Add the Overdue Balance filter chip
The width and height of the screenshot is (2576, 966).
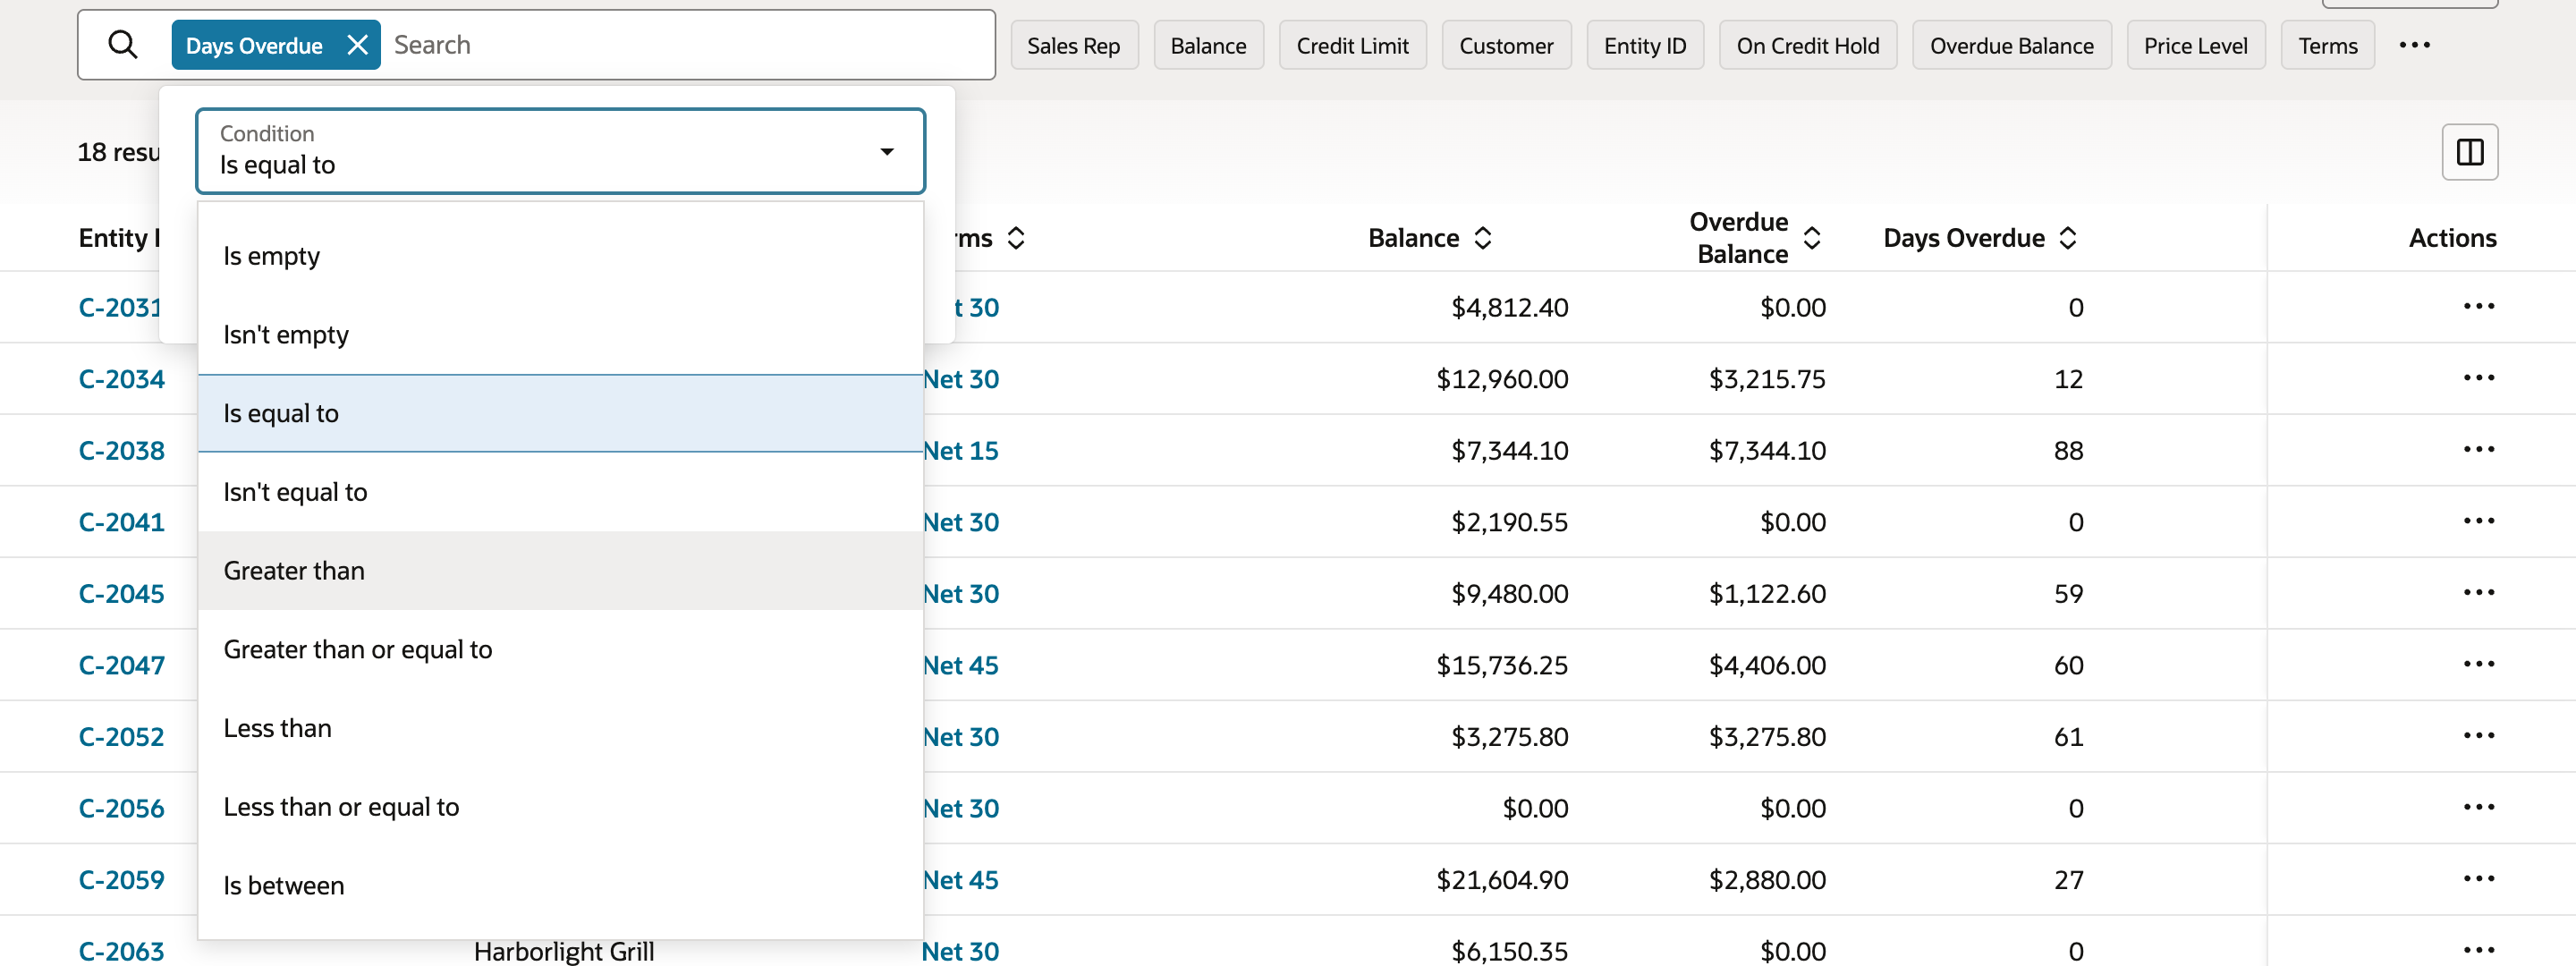click(x=2011, y=45)
